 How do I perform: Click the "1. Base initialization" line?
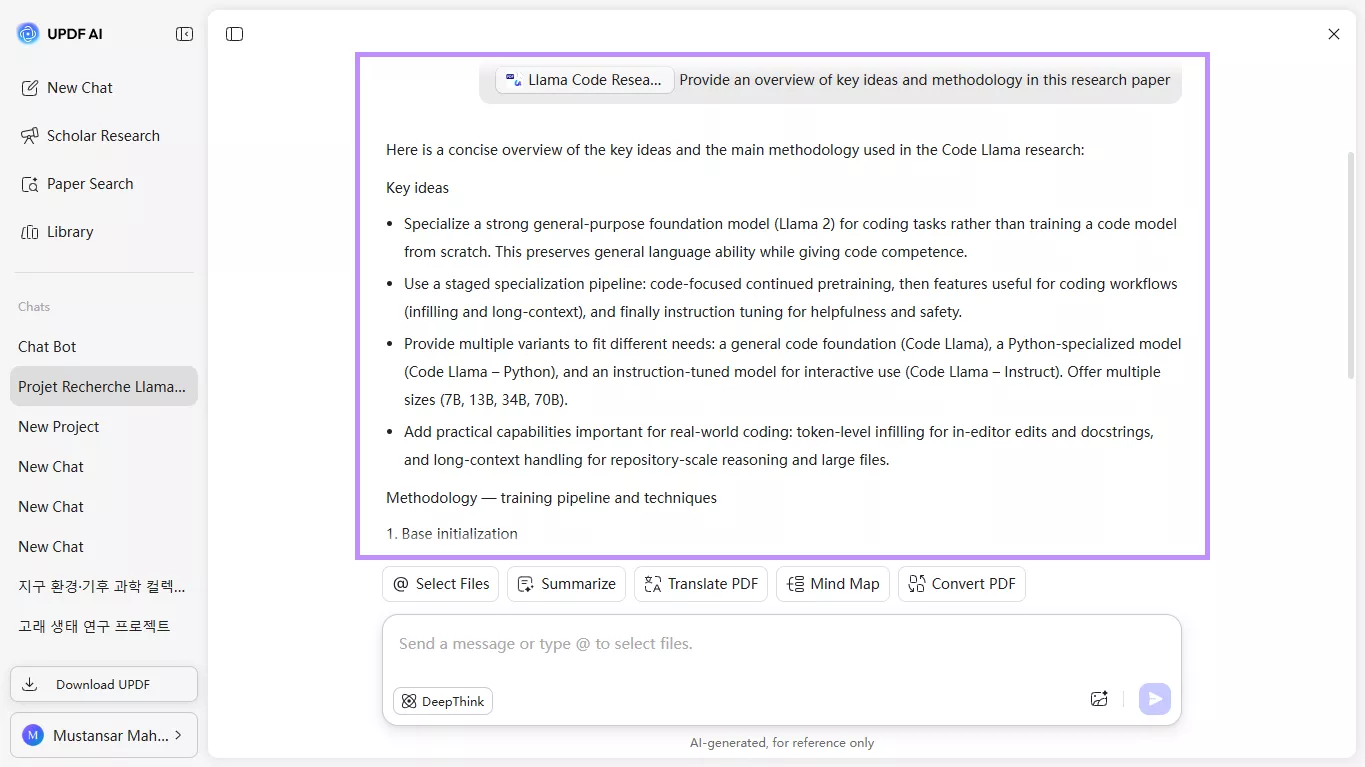(452, 534)
